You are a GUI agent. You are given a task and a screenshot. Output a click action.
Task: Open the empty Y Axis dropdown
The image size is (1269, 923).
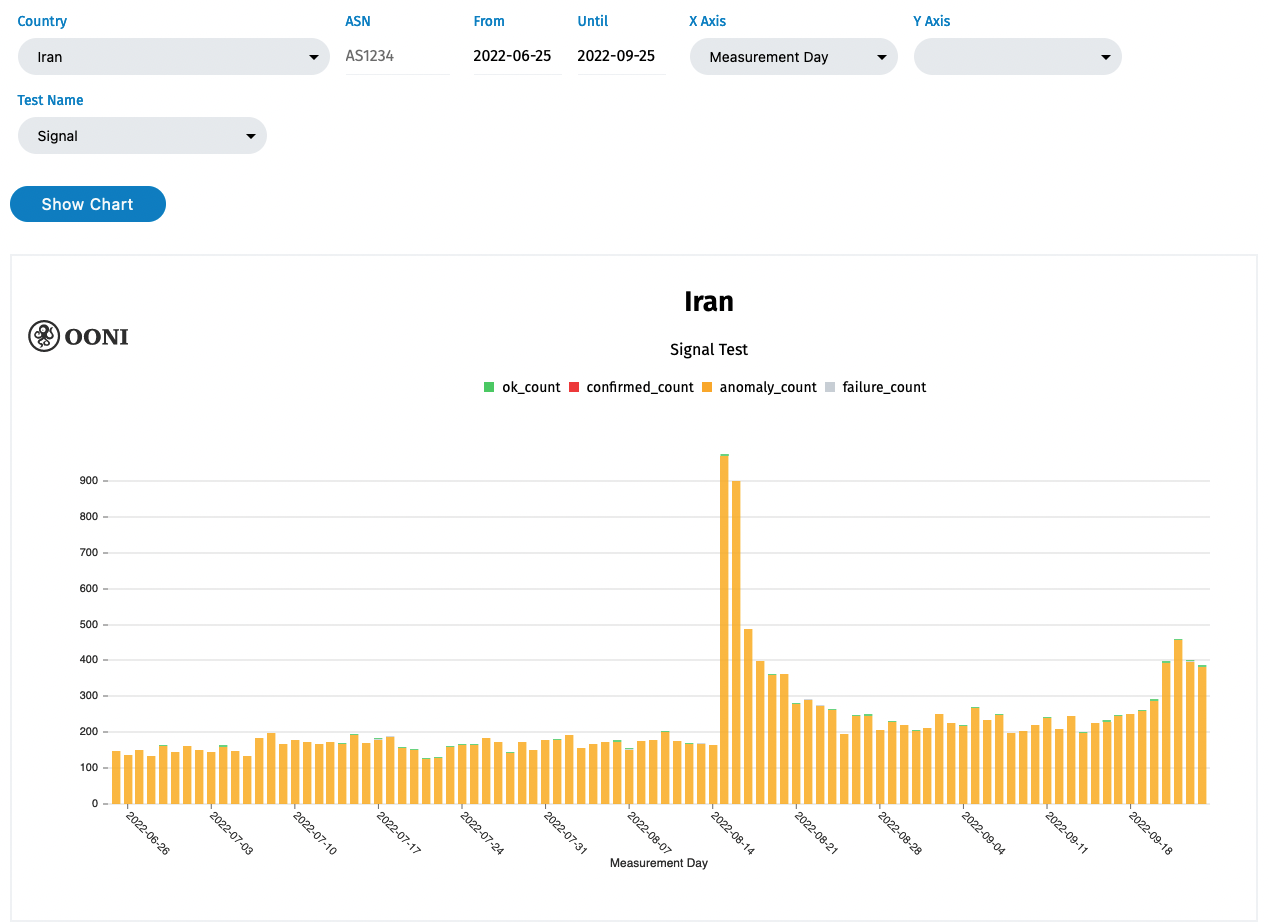point(1017,57)
